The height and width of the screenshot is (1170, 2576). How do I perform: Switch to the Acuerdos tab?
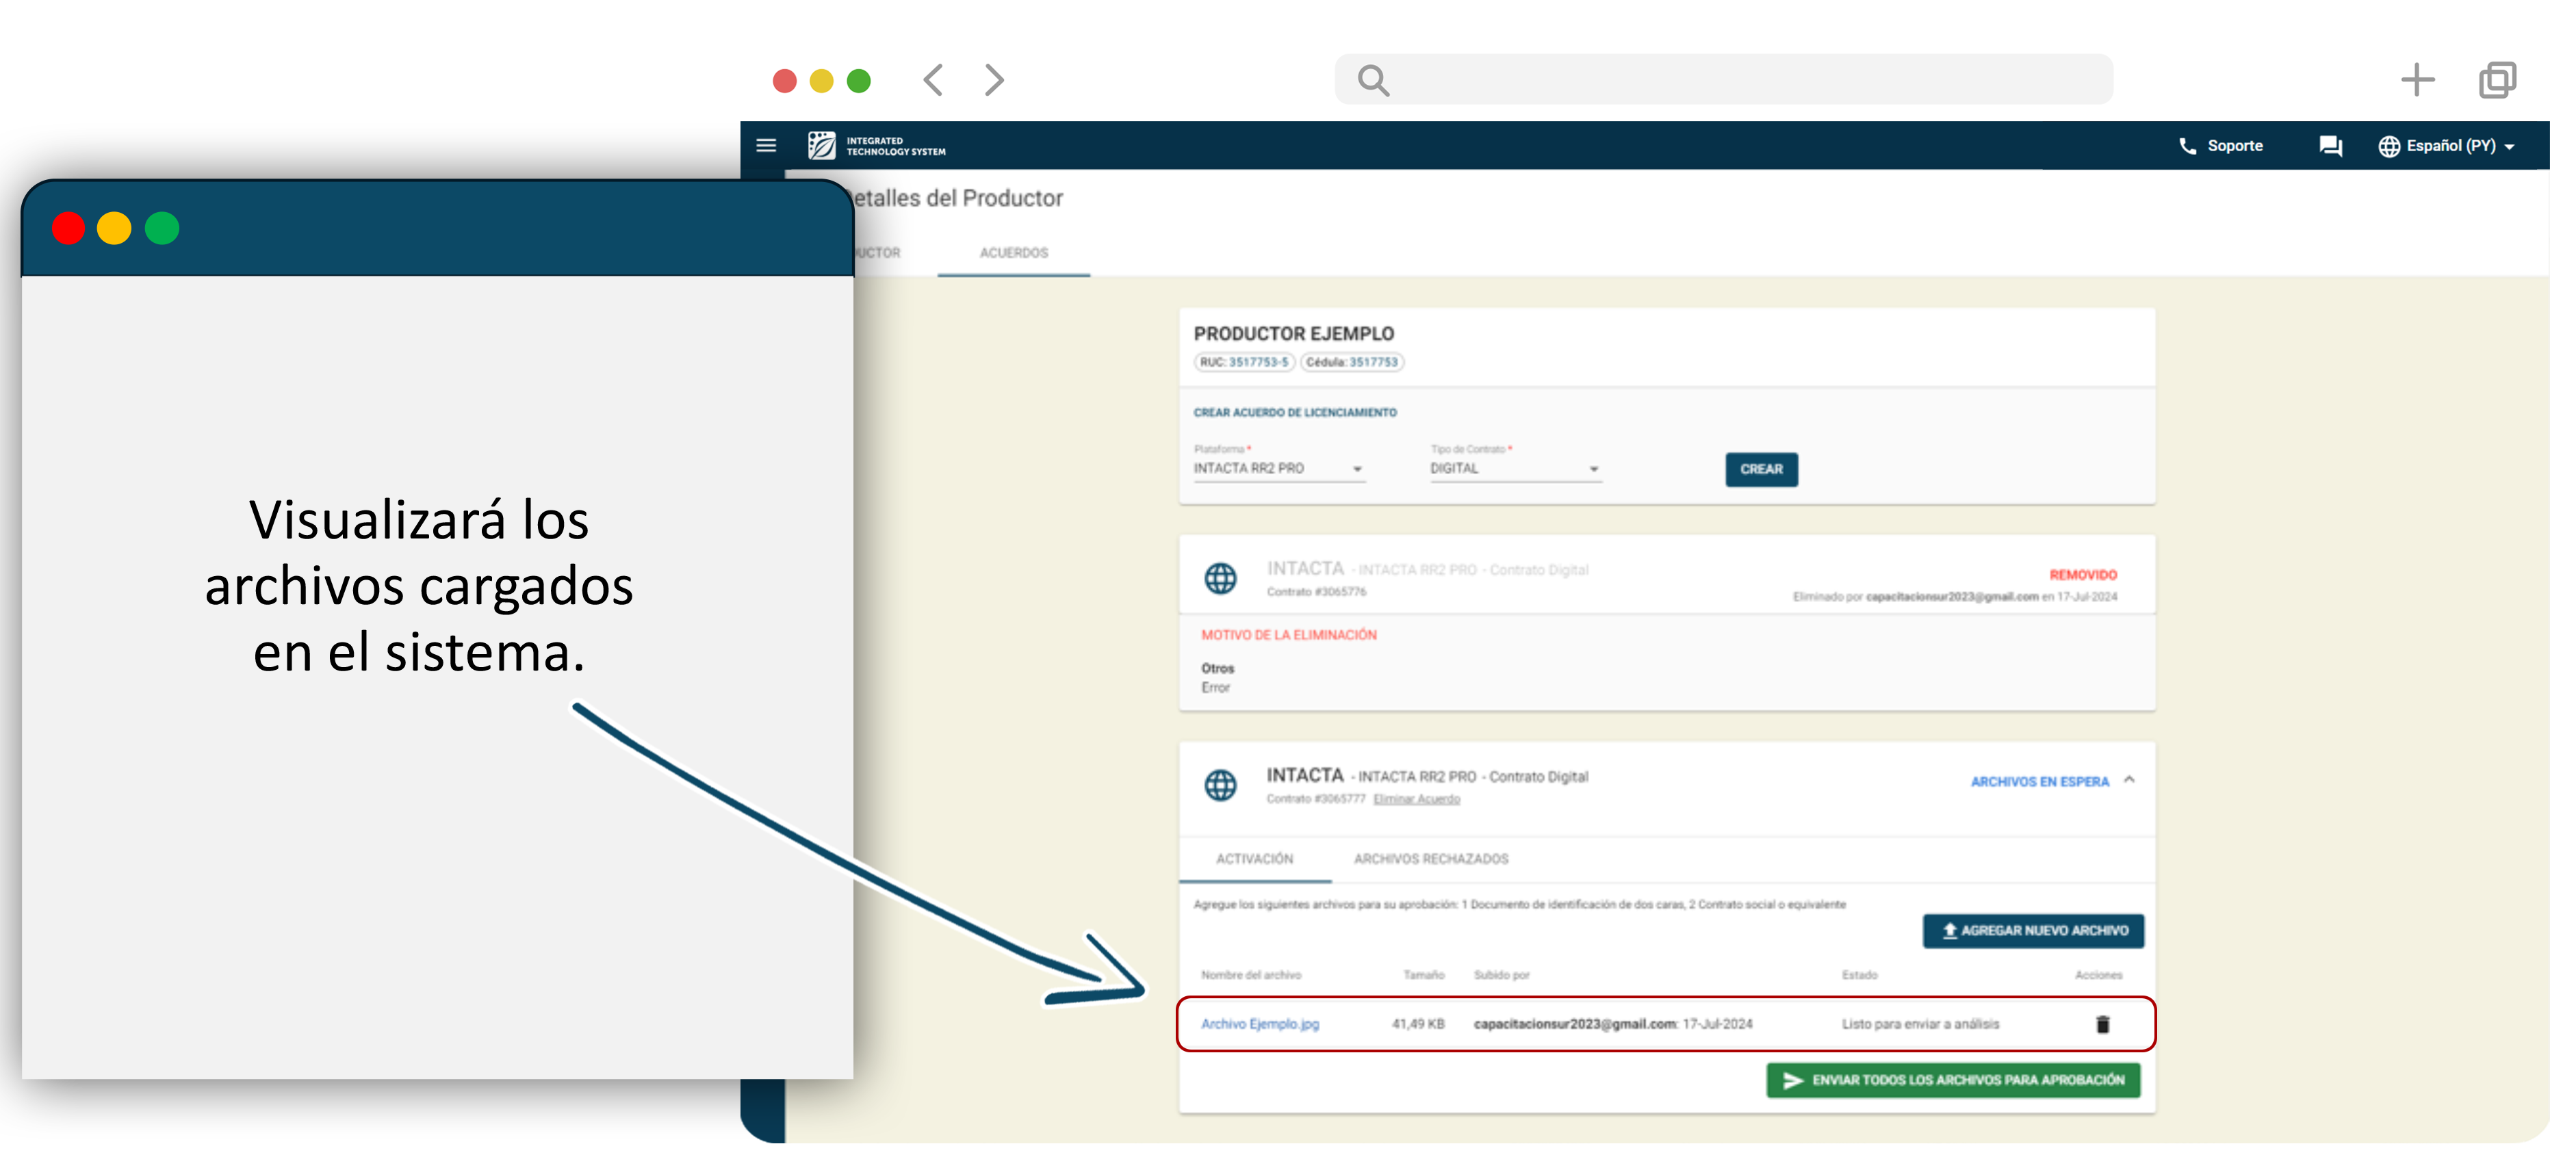pyautogui.click(x=1013, y=253)
